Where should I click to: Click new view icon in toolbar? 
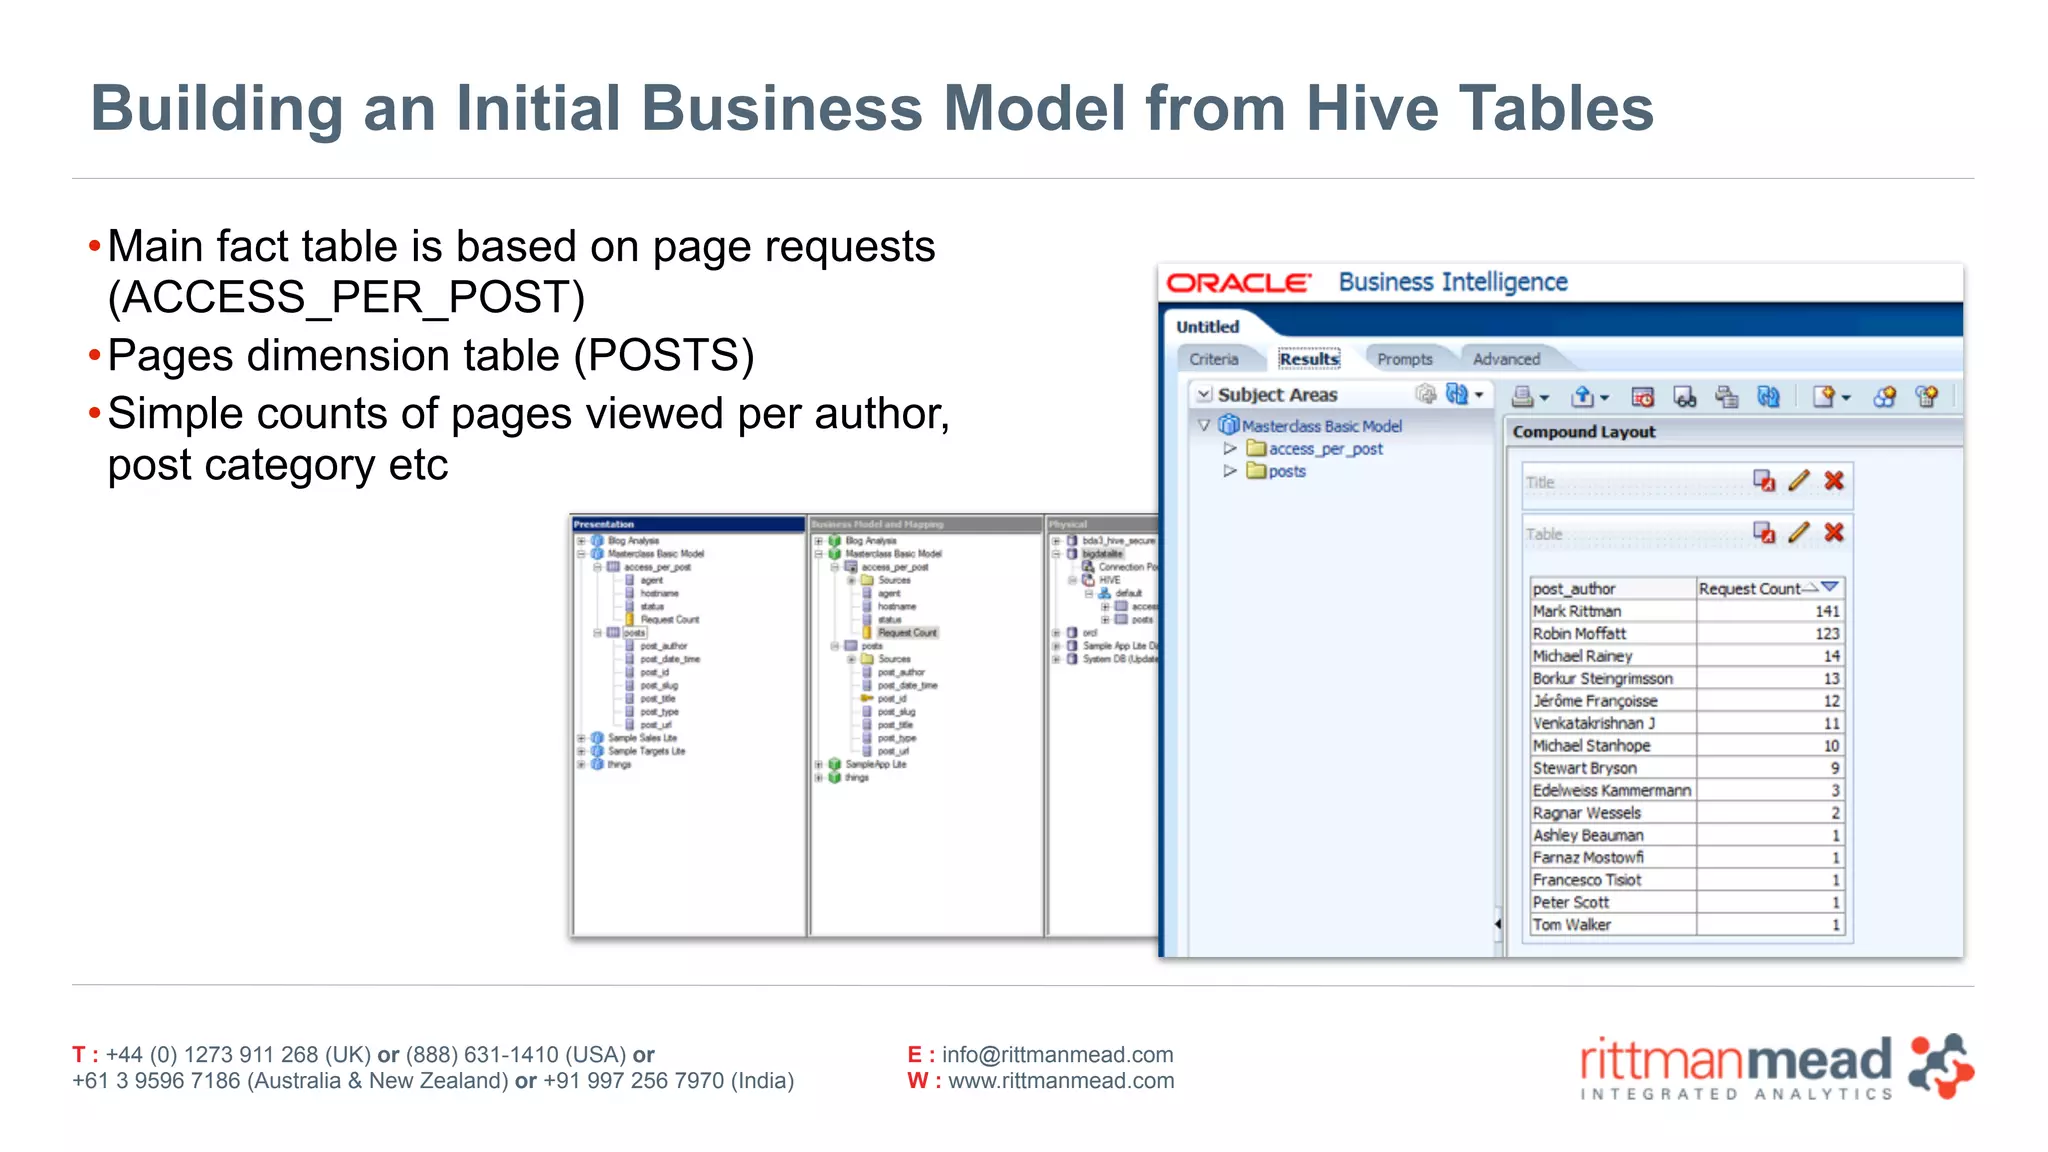1823,397
